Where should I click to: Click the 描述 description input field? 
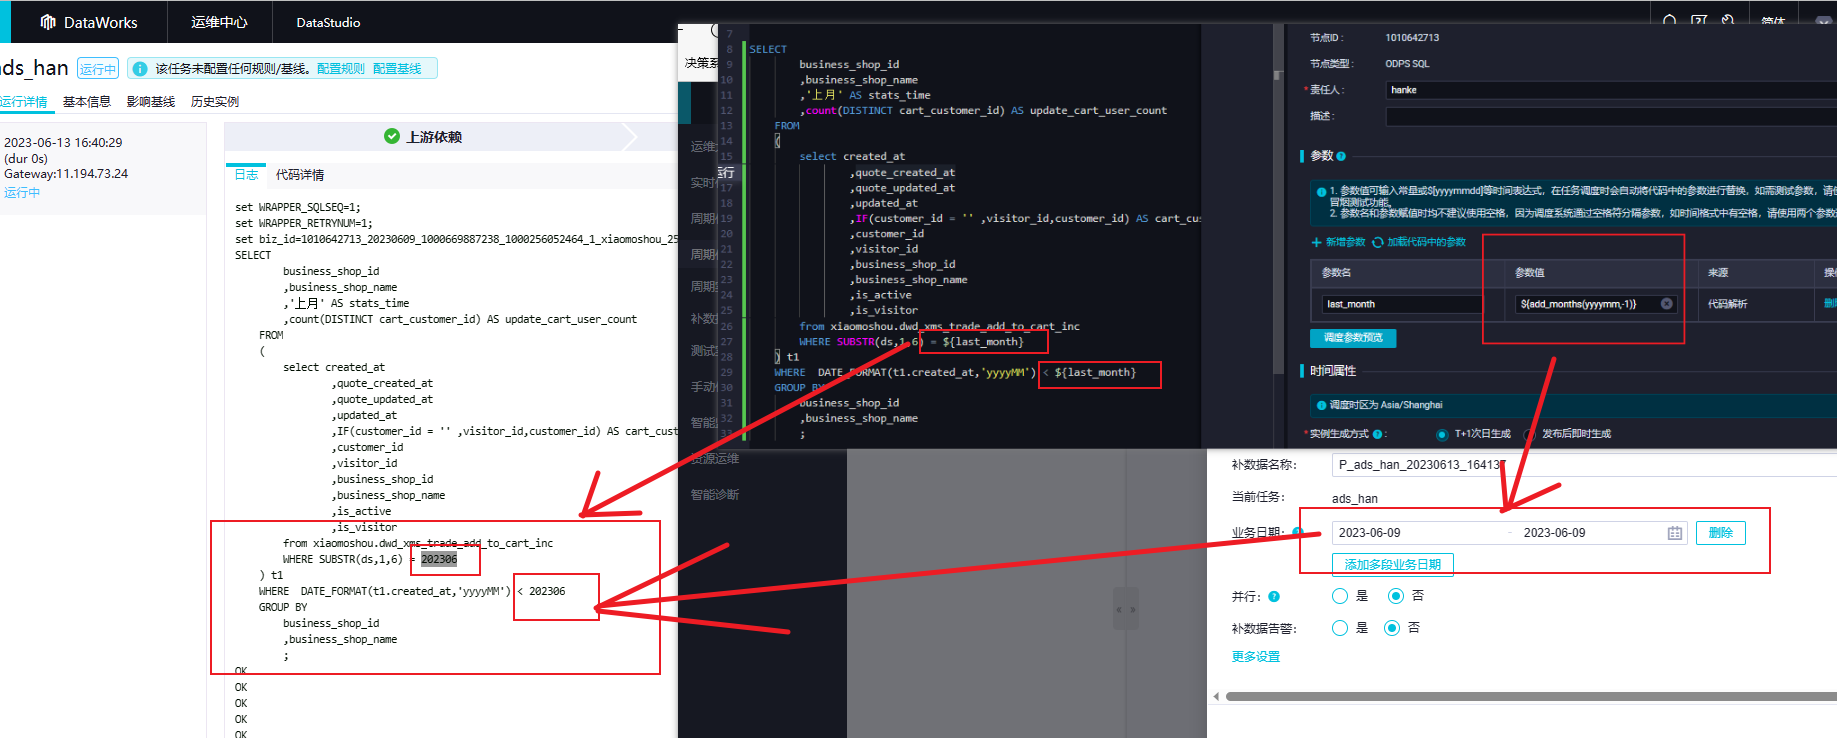1610,116
